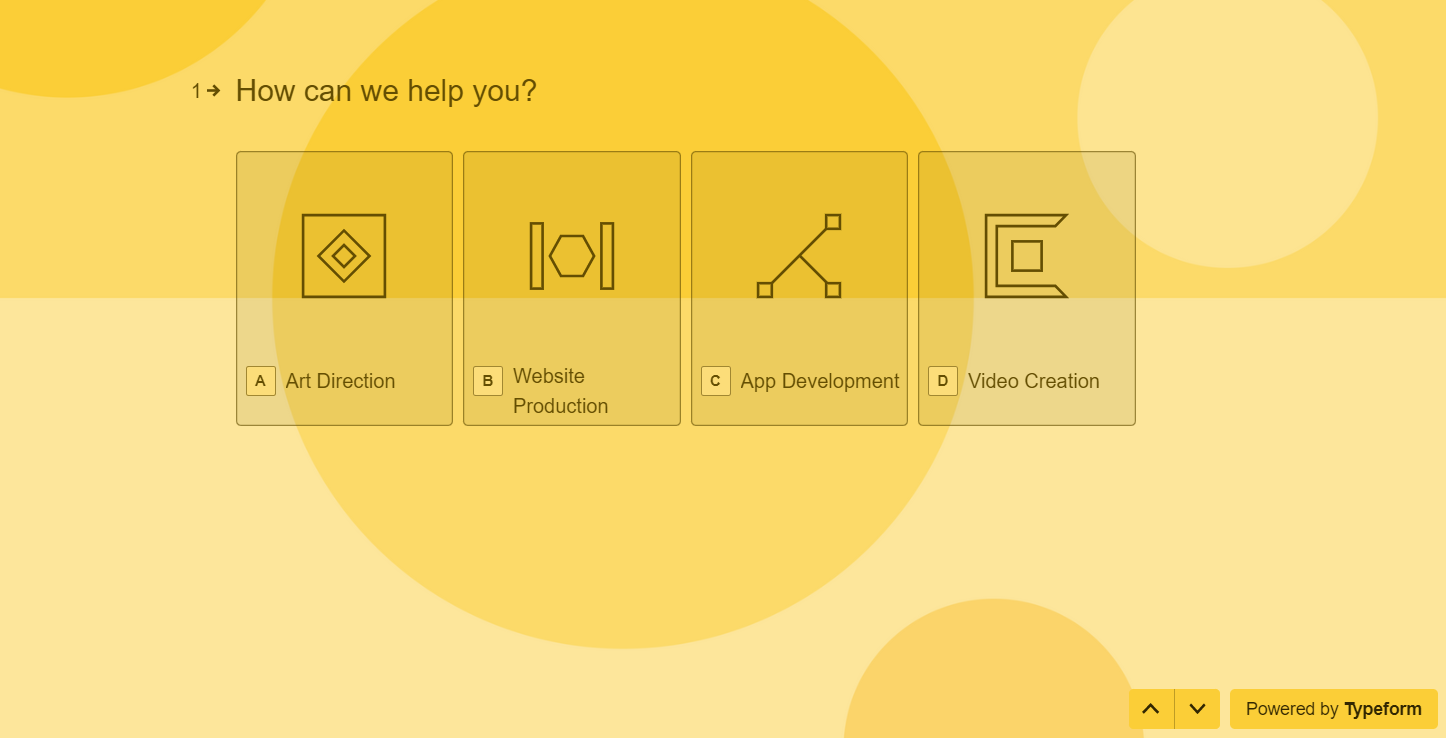Open the Powered by Typeform link
Viewport: 1446px width, 738px height.
pos(1334,709)
